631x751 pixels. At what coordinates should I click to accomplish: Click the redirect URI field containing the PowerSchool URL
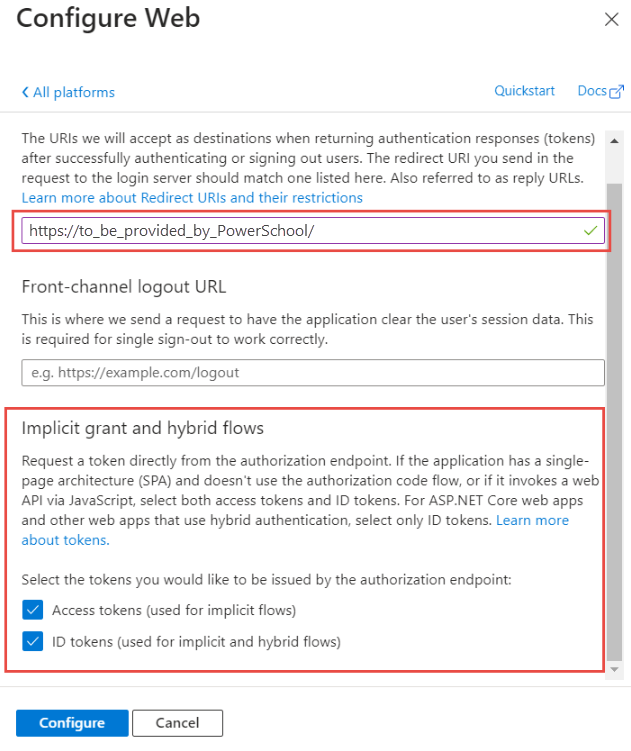300,231
